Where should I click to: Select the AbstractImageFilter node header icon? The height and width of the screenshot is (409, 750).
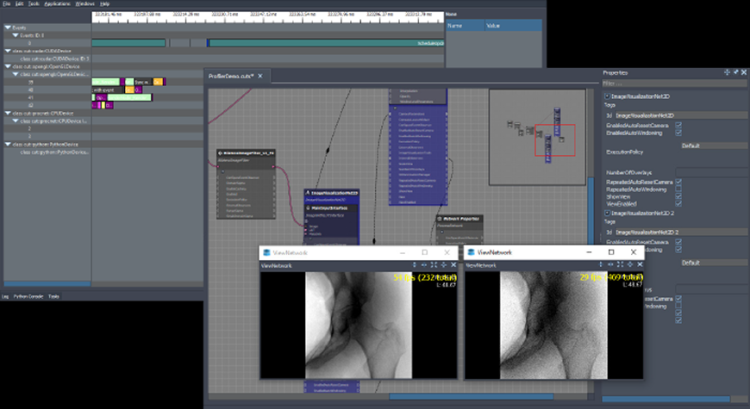tap(221, 153)
